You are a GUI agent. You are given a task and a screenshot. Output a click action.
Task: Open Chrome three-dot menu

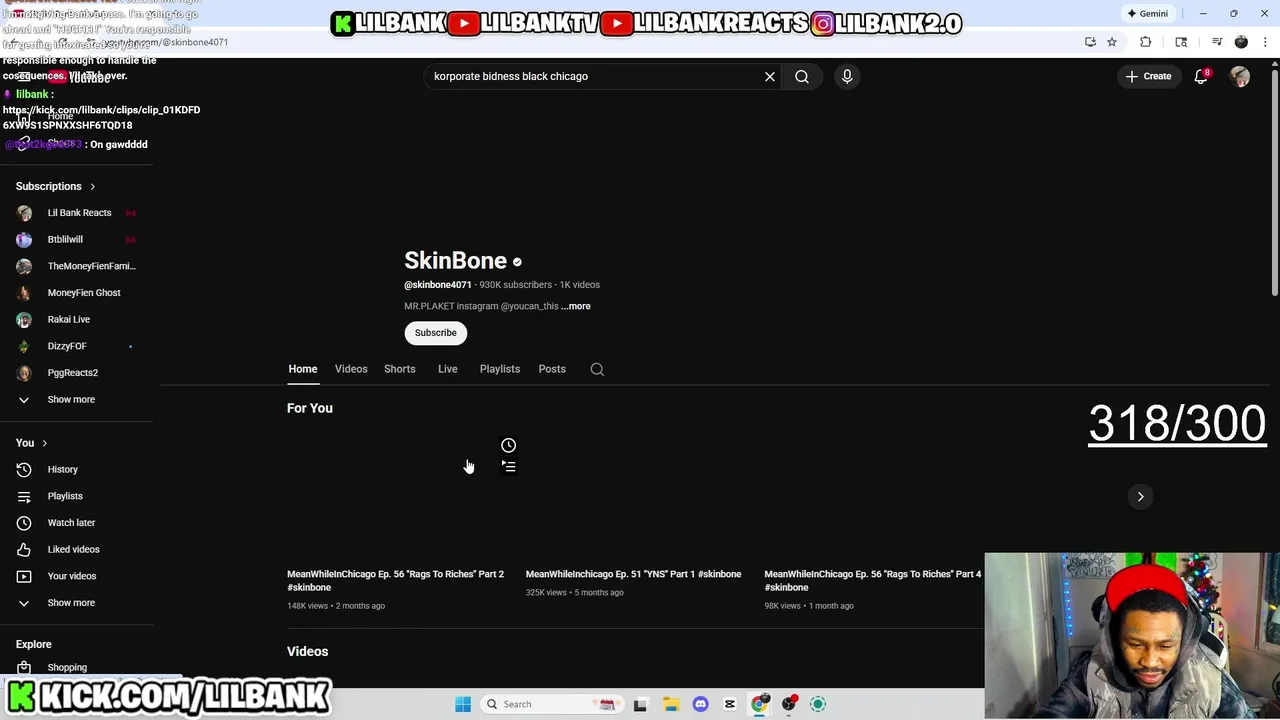pyautogui.click(x=1264, y=42)
